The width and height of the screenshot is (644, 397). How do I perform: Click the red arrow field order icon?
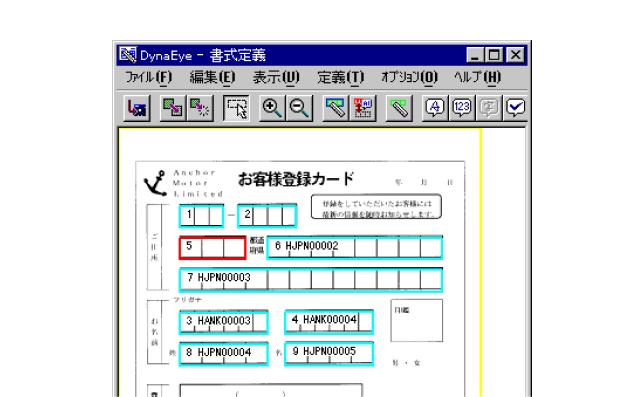(363, 108)
